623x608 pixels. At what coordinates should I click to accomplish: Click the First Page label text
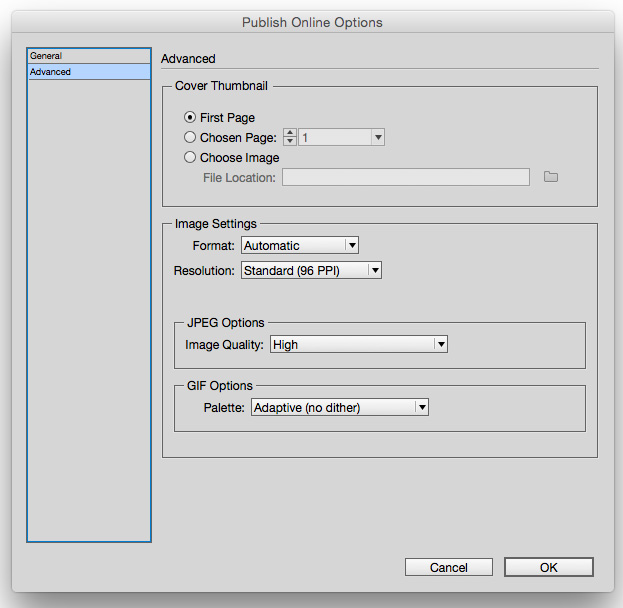(x=227, y=118)
